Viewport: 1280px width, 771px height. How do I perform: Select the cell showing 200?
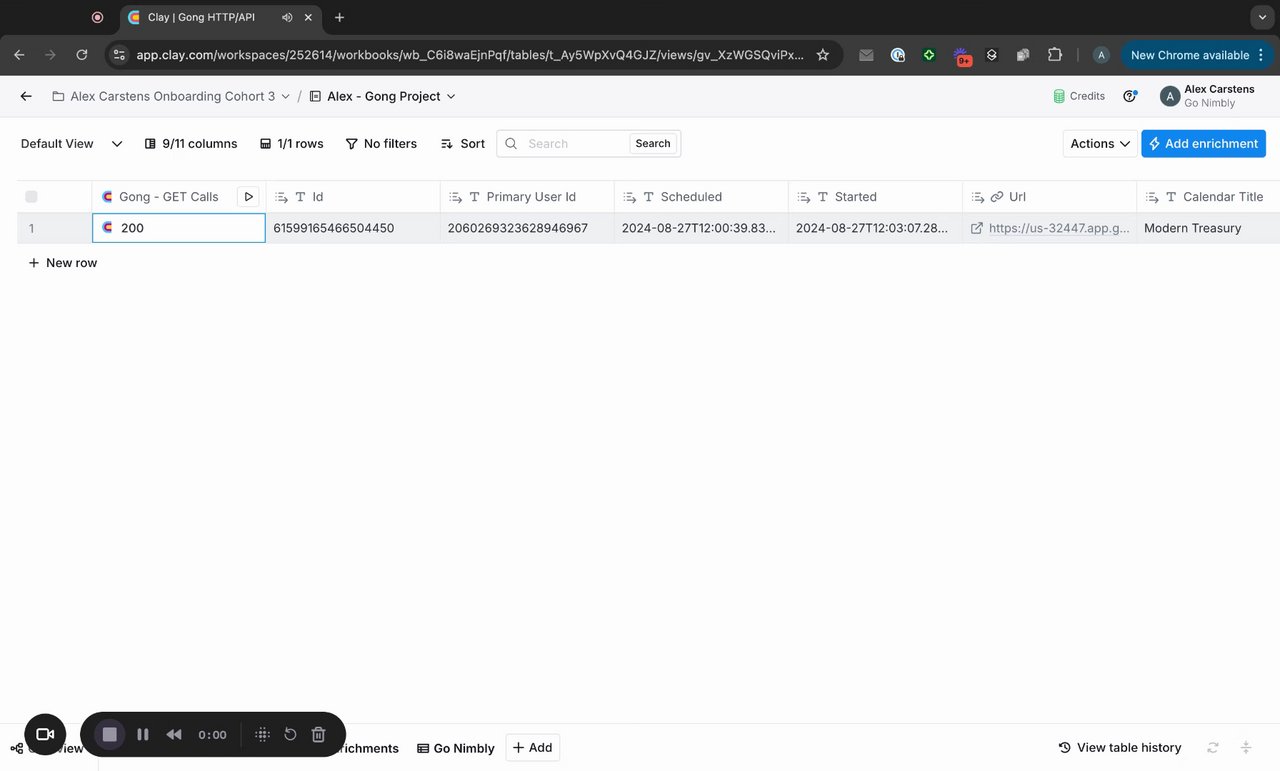coord(179,228)
